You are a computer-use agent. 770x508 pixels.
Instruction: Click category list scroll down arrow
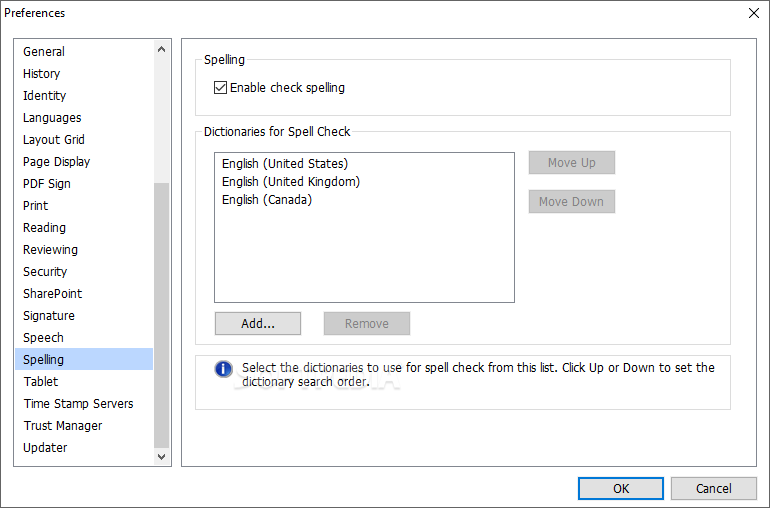pos(162,456)
